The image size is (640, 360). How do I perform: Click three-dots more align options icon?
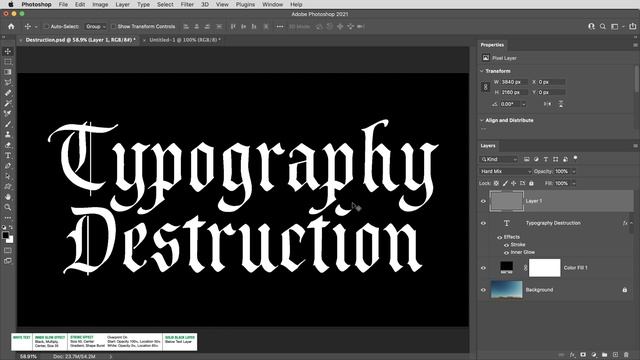(280, 27)
